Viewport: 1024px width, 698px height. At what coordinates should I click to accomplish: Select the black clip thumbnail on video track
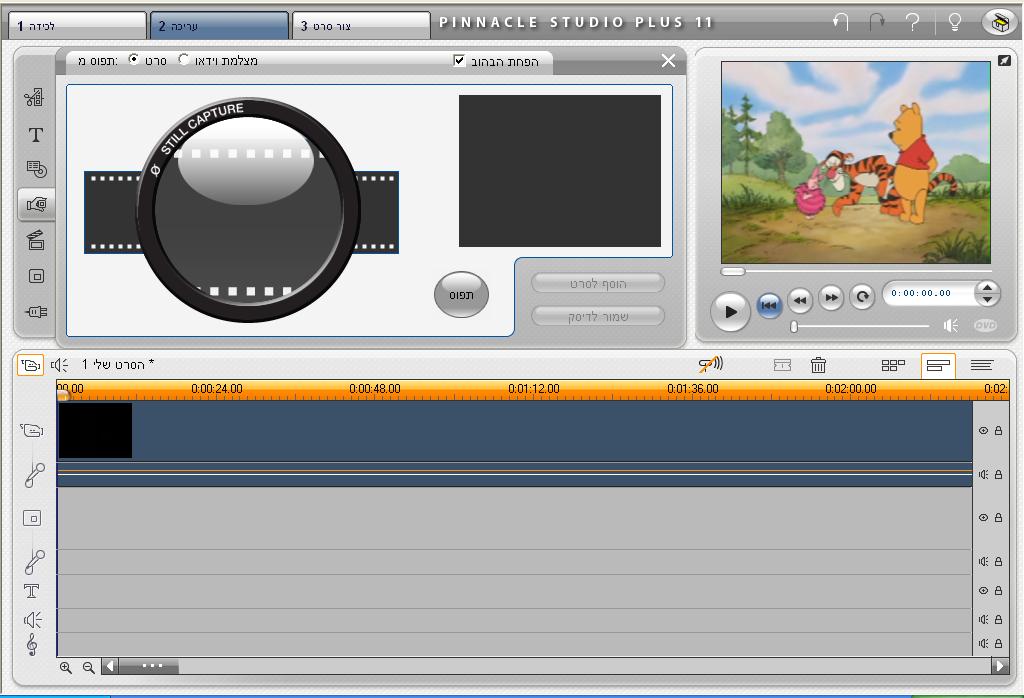pyautogui.click(x=95, y=430)
